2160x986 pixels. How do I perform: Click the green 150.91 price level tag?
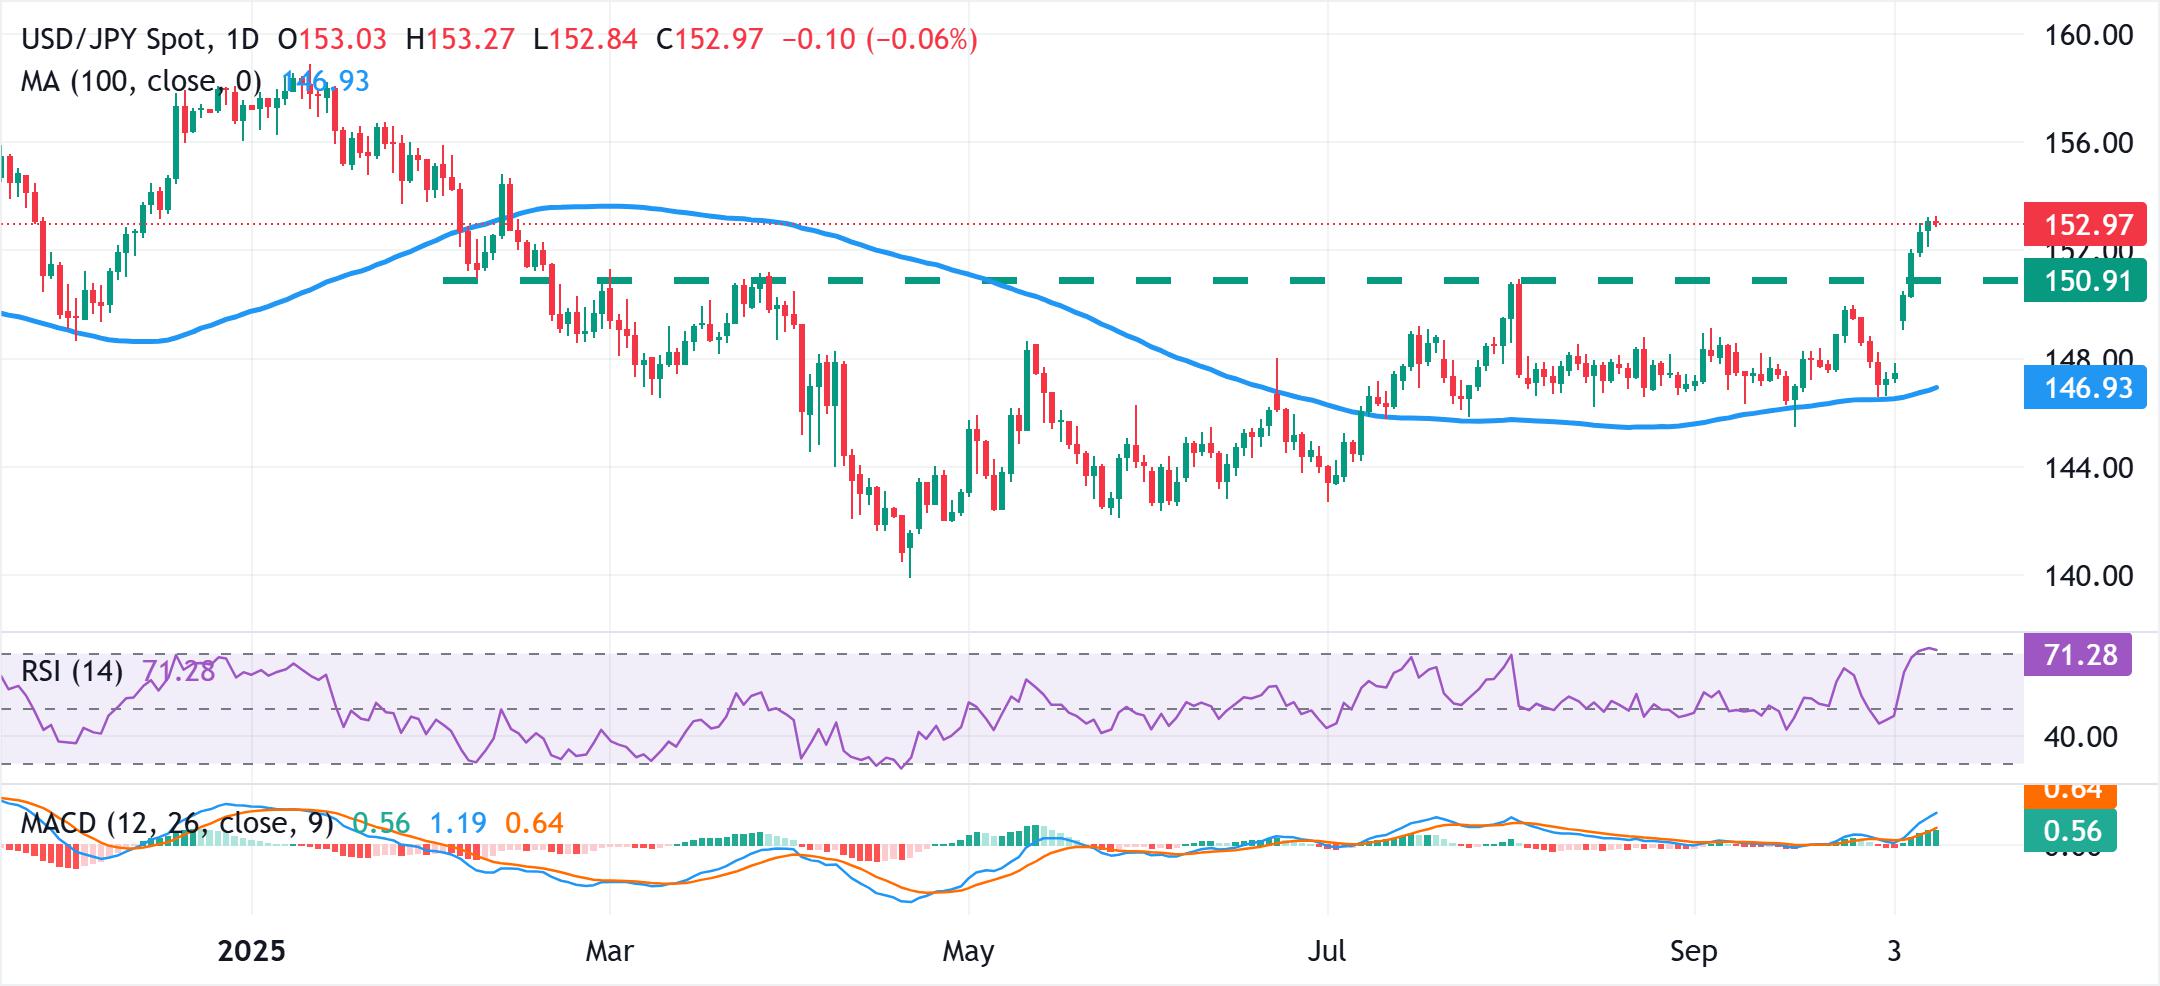[x=2083, y=281]
